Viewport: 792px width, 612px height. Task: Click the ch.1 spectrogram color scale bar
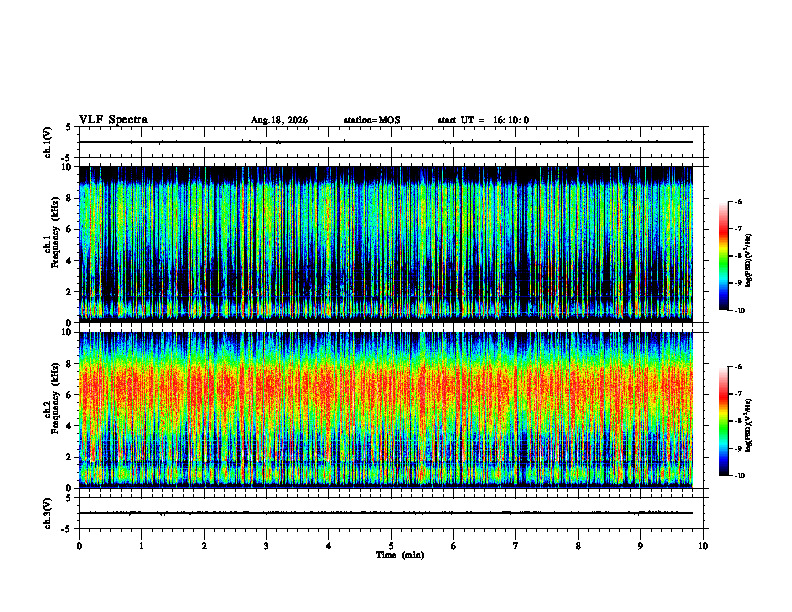click(723, 256)
